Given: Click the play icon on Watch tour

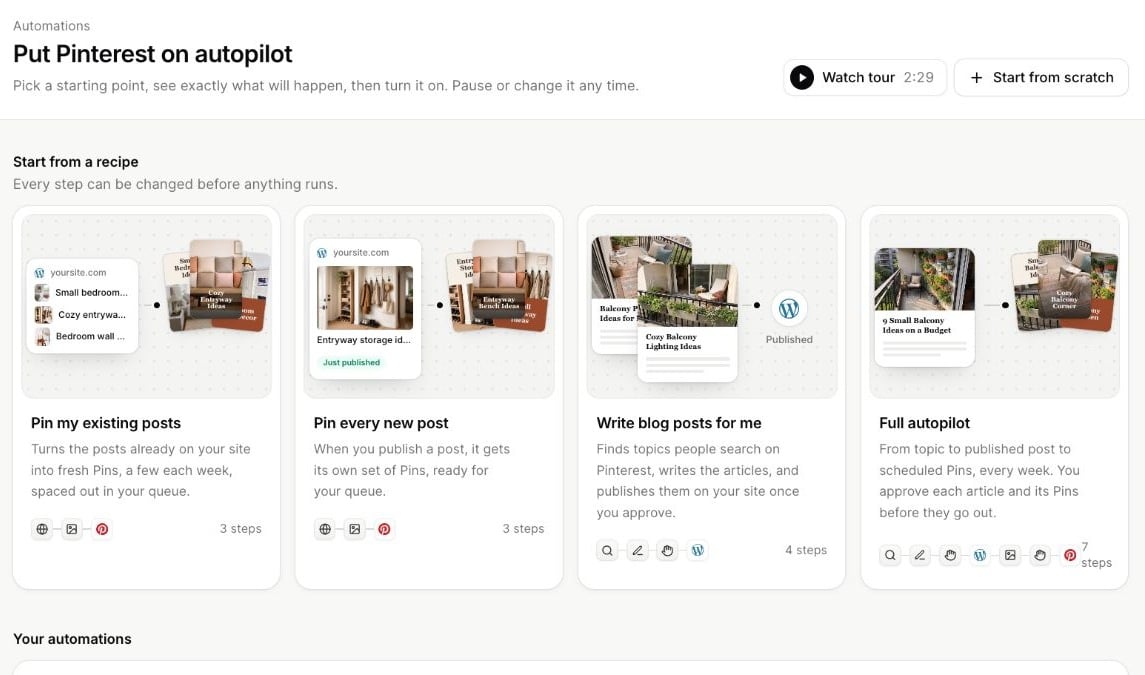Looking at the screenshot, I should 801,77.
